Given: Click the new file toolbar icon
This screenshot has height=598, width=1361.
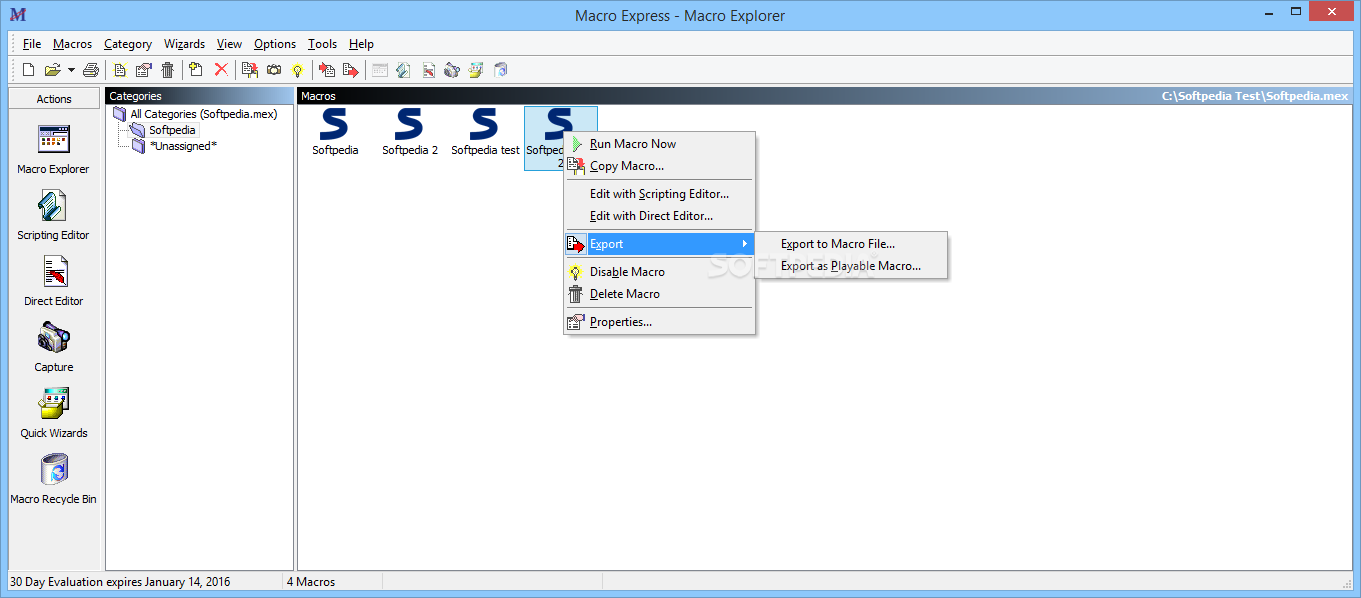Looking at the screenshot, I should click(x=28, y=70).
